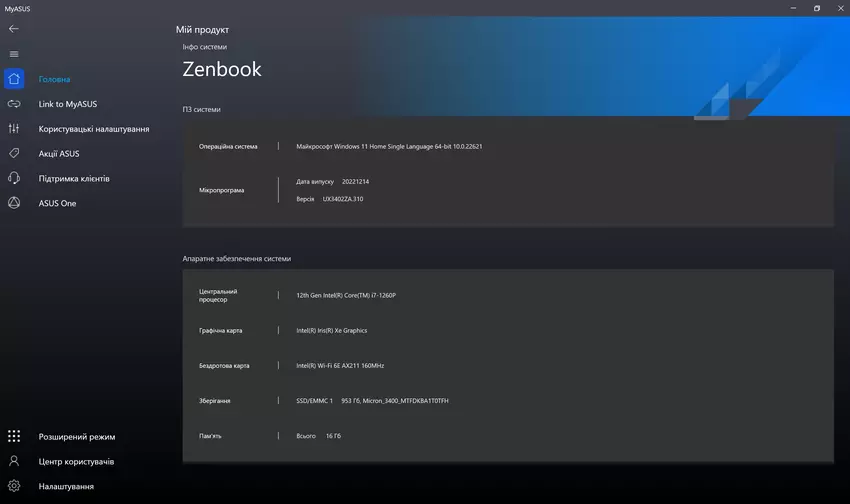This screenshot has width=850, height=504.
Task: Go to Головна in the sidebar
Action: click(55, 79)
